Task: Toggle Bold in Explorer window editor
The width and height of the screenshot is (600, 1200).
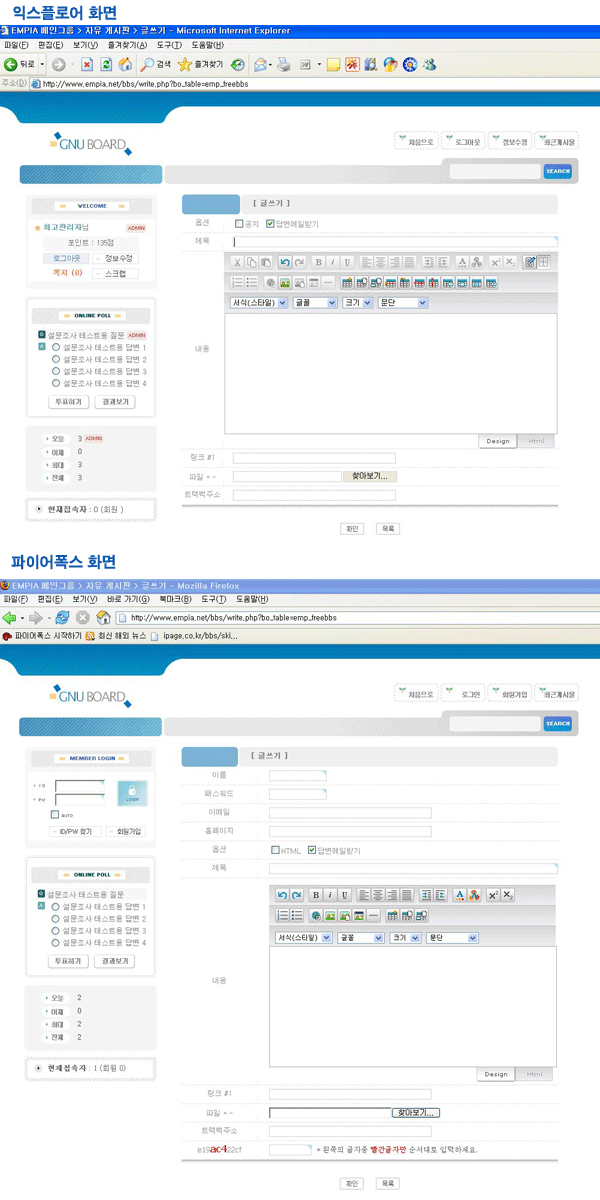Action: (317, 262)
